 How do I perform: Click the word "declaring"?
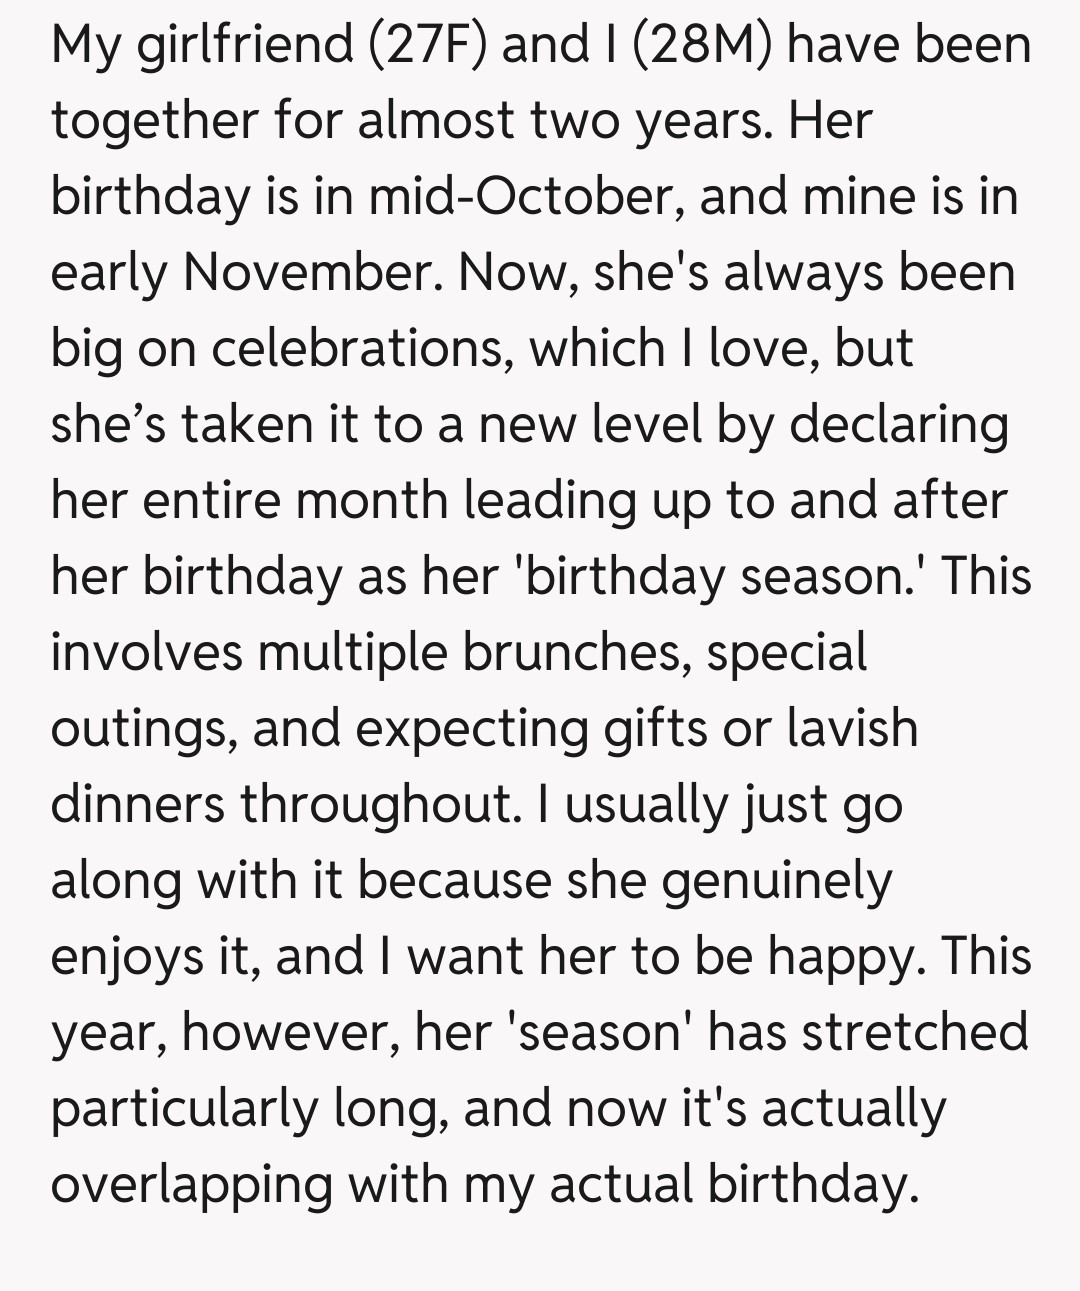pos(898,424)
